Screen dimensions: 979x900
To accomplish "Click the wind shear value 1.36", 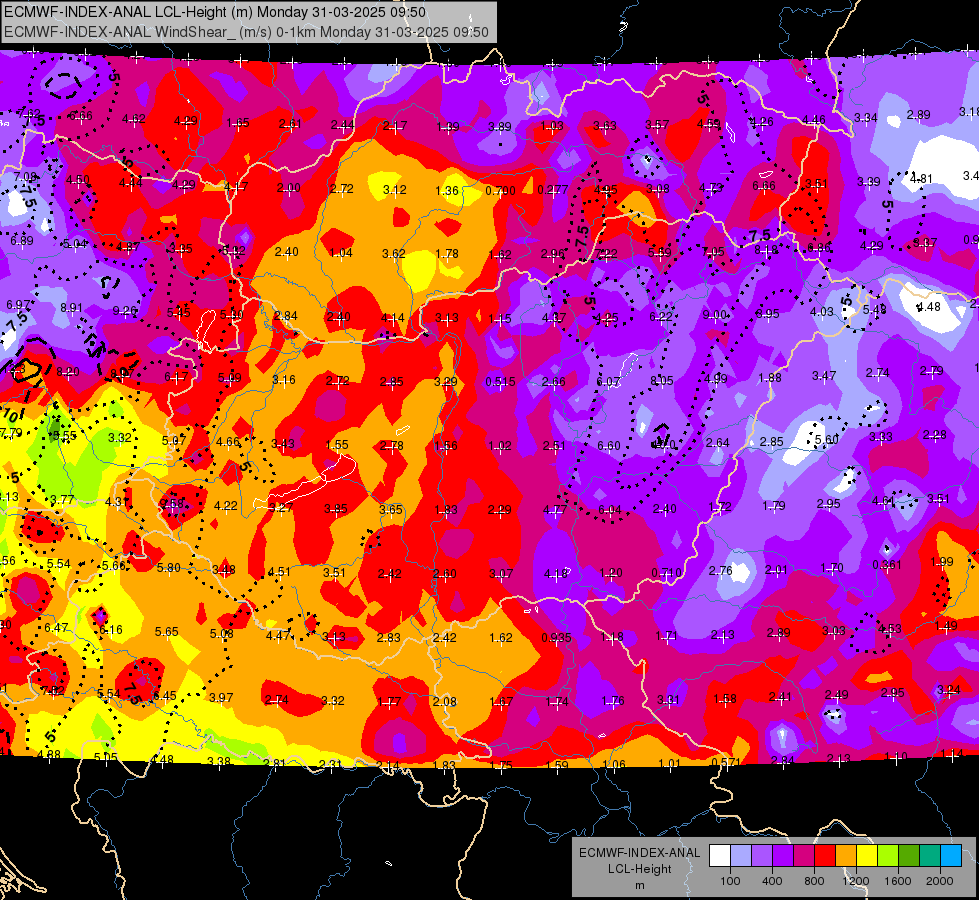I will click(447, 190).
